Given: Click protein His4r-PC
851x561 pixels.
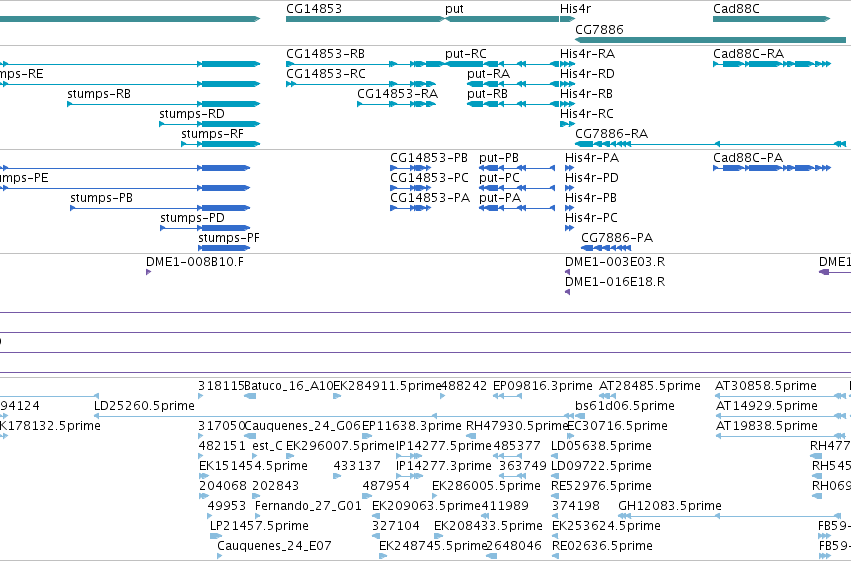Looking at the screenshot, I should coord(569,228).
